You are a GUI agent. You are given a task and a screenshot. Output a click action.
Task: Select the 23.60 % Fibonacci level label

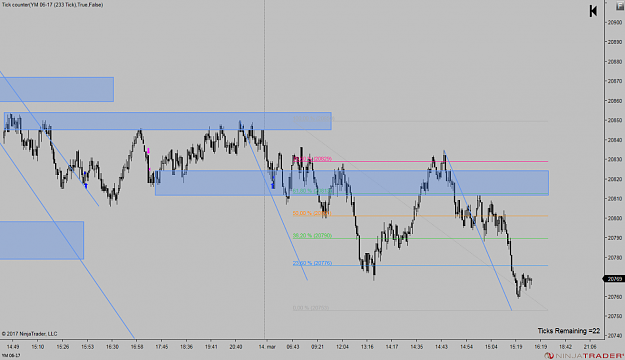tap(312, 263)
